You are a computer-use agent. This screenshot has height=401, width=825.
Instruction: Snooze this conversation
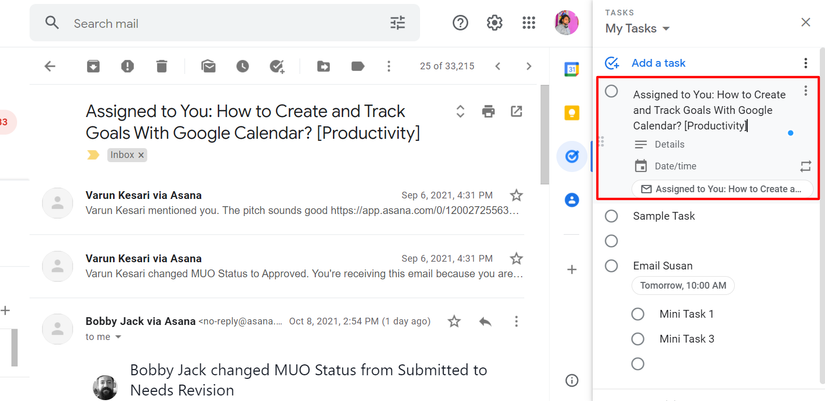pyautogui.click(x=242, y=66)
